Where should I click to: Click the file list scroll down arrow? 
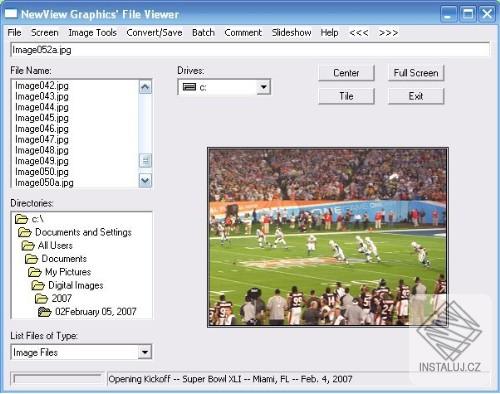145,181
